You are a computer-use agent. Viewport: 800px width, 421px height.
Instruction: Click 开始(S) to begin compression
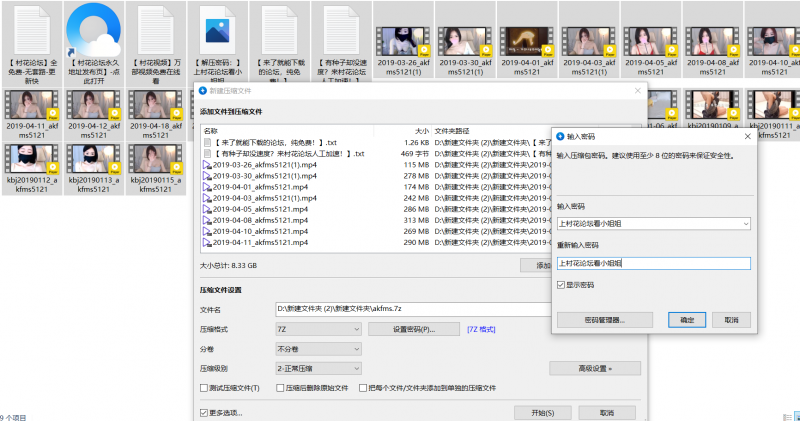click(x=543, y=413)
